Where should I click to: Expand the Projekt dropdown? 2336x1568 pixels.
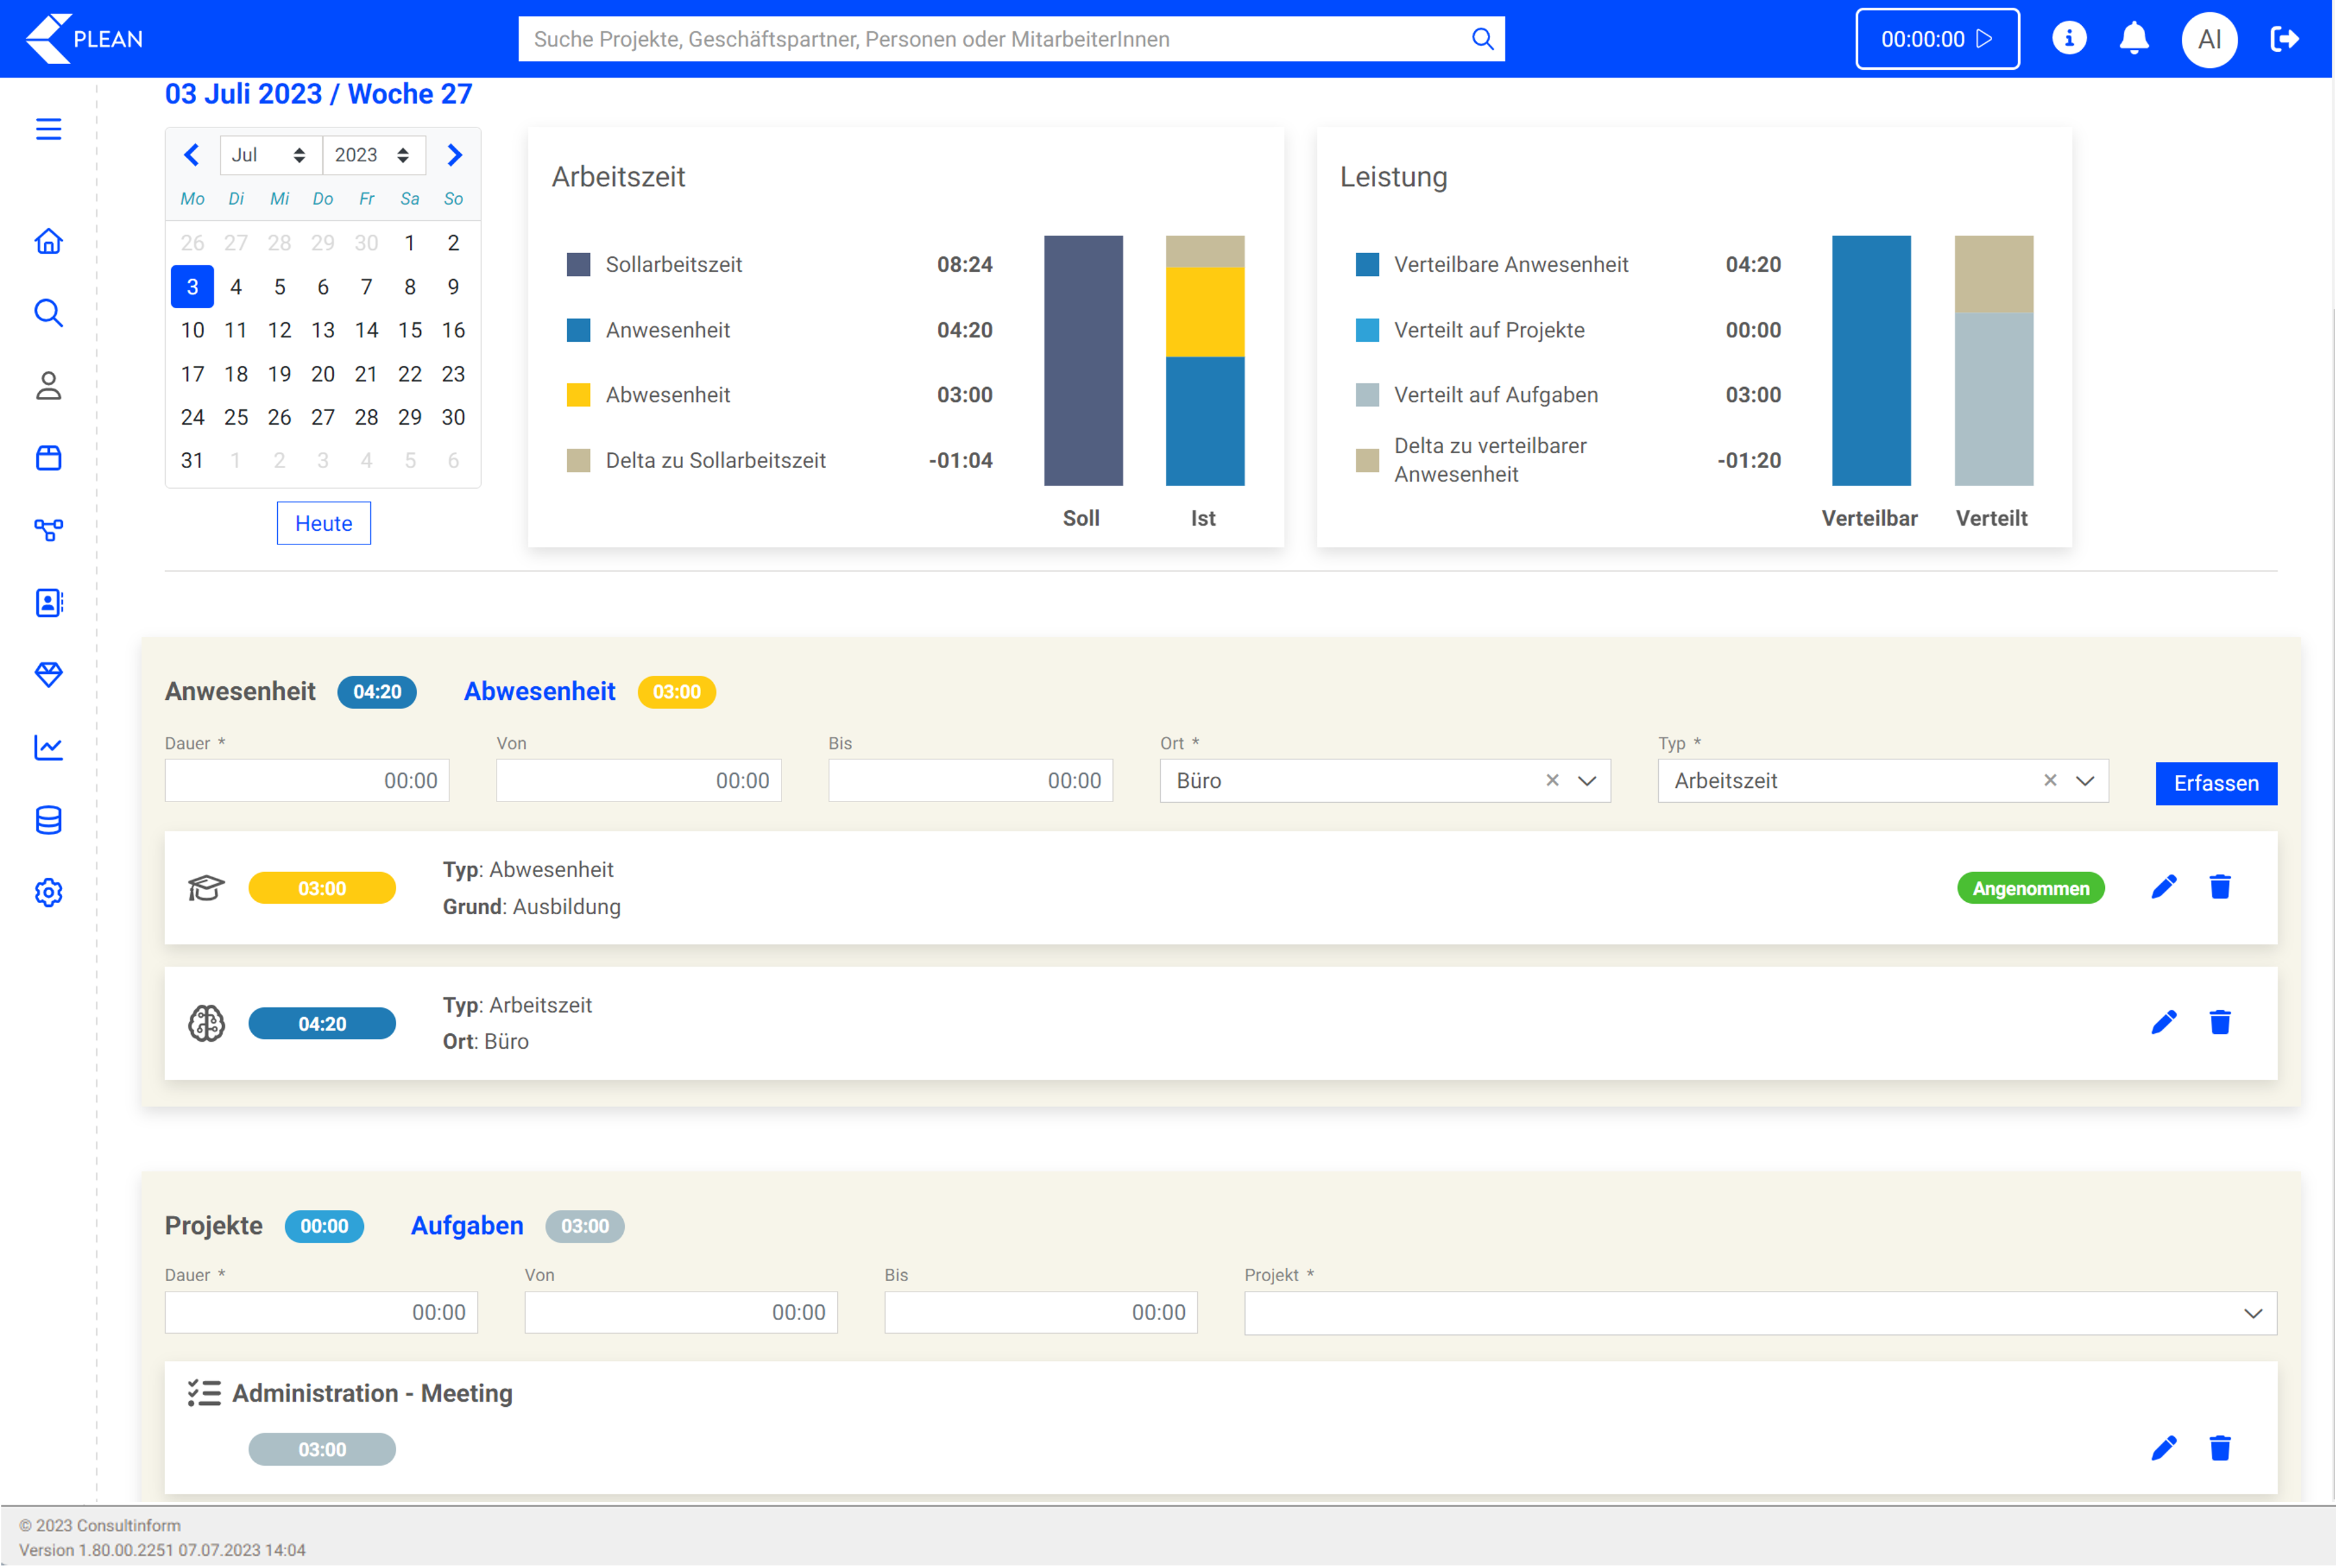pos(2252,1313)
